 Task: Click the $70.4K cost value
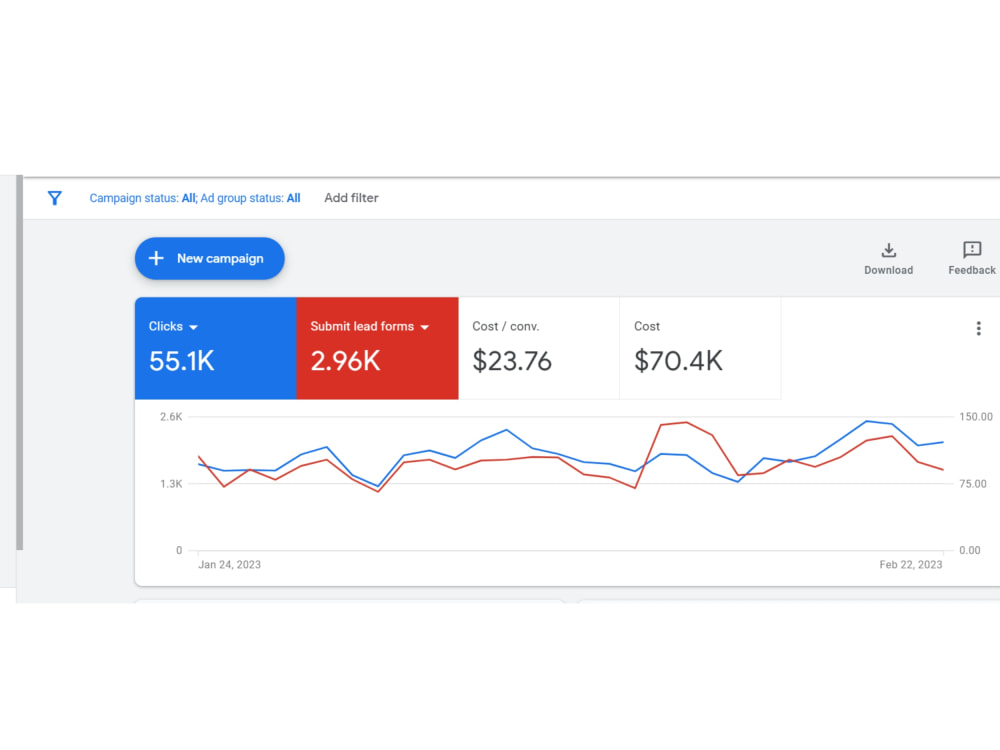679,361
